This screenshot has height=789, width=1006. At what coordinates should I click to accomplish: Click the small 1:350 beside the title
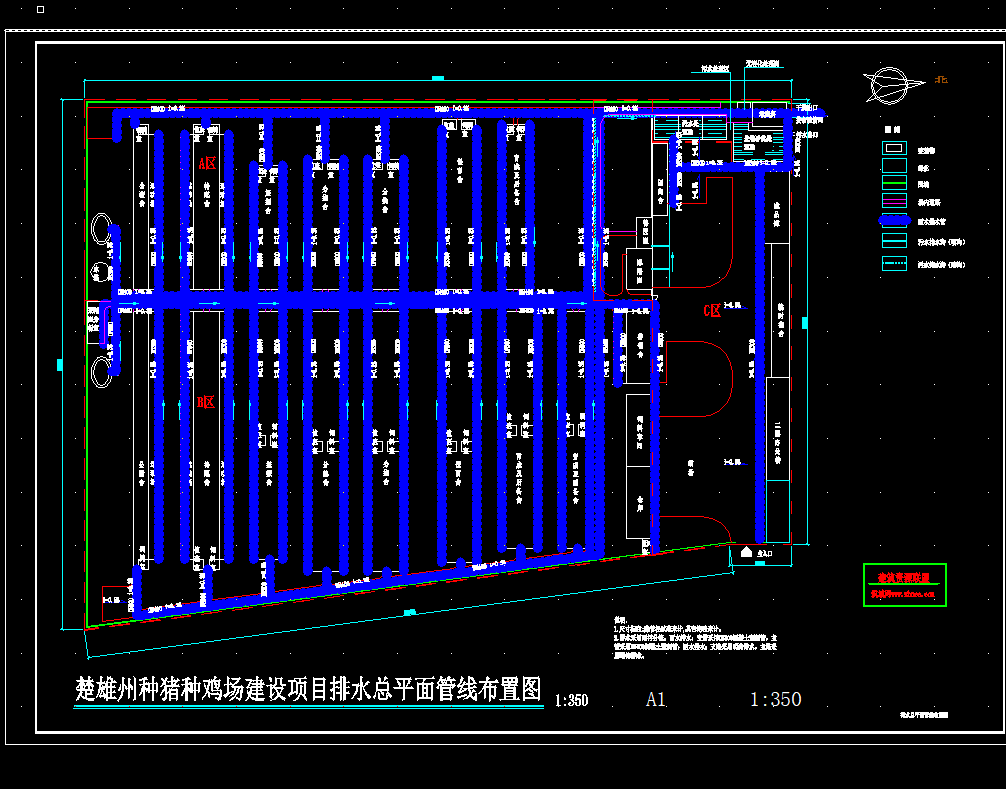(571, 700)
